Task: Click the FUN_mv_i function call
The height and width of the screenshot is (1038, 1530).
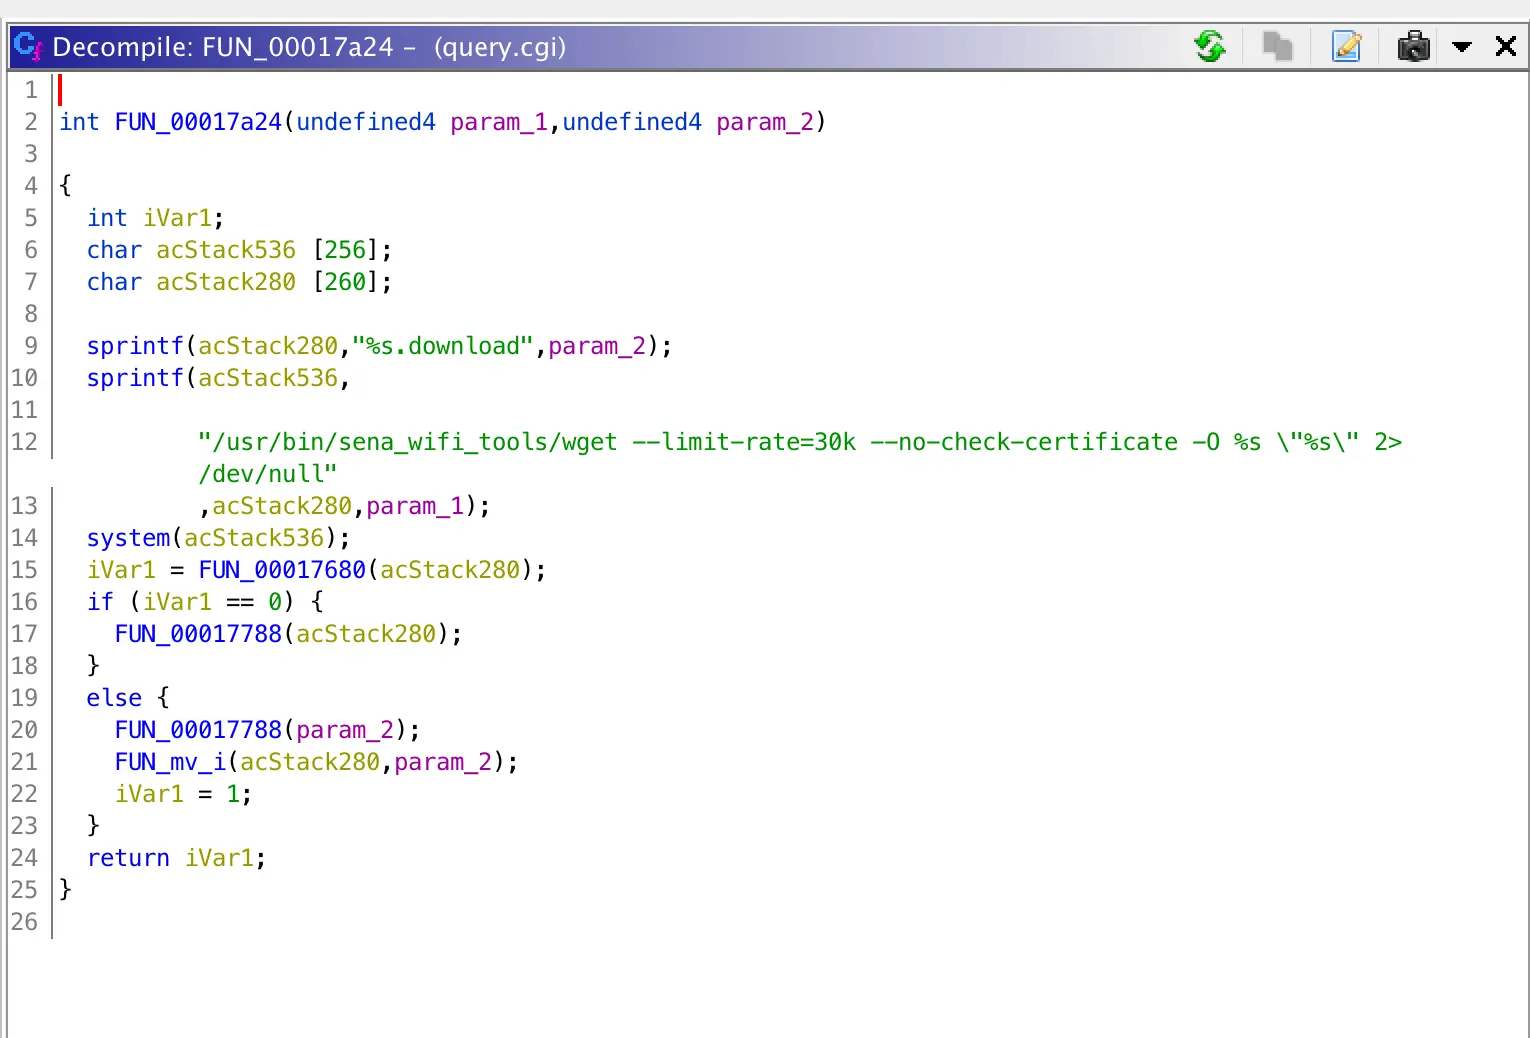Action: (170, 762)
